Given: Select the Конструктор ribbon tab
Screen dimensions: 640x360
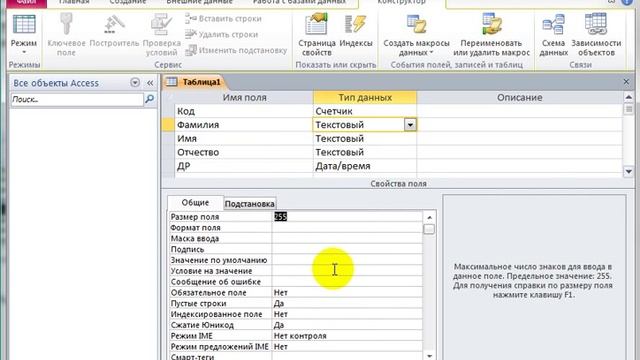Looking at the screenshot, I should click(402, 2).
